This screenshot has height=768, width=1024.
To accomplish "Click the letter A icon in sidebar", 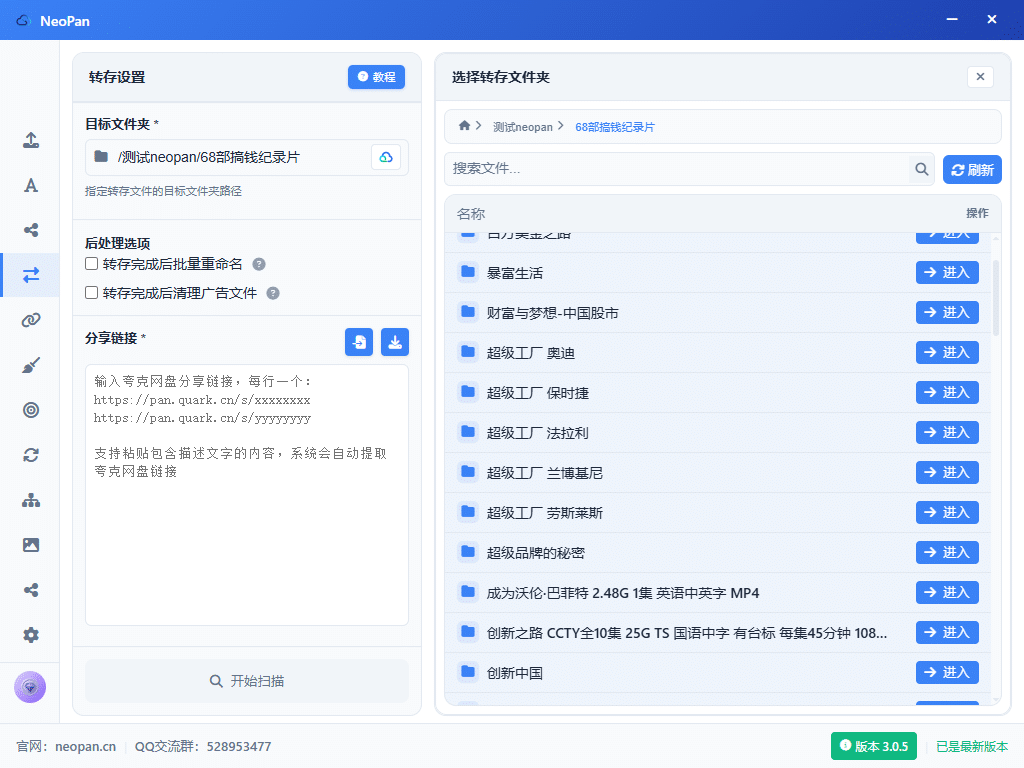I will click(x=31, y=185).
